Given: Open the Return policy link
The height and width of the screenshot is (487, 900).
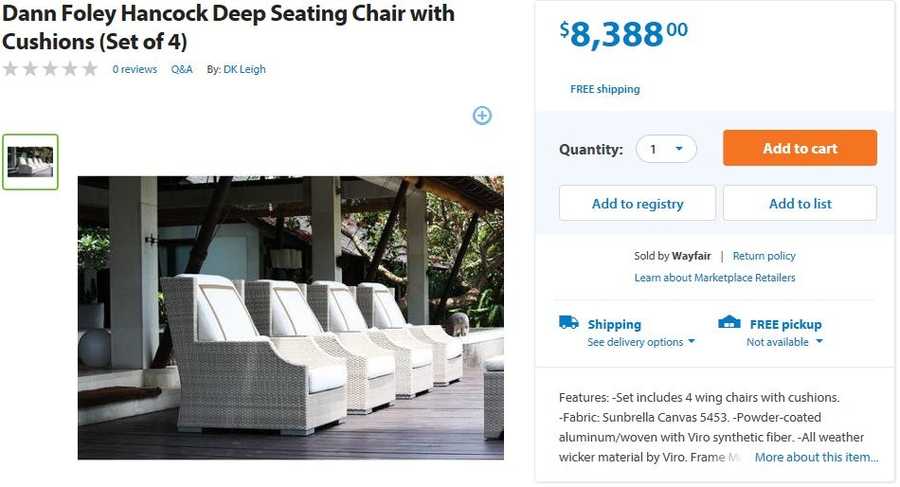Looking at the screenshot, I should point(764,256).
